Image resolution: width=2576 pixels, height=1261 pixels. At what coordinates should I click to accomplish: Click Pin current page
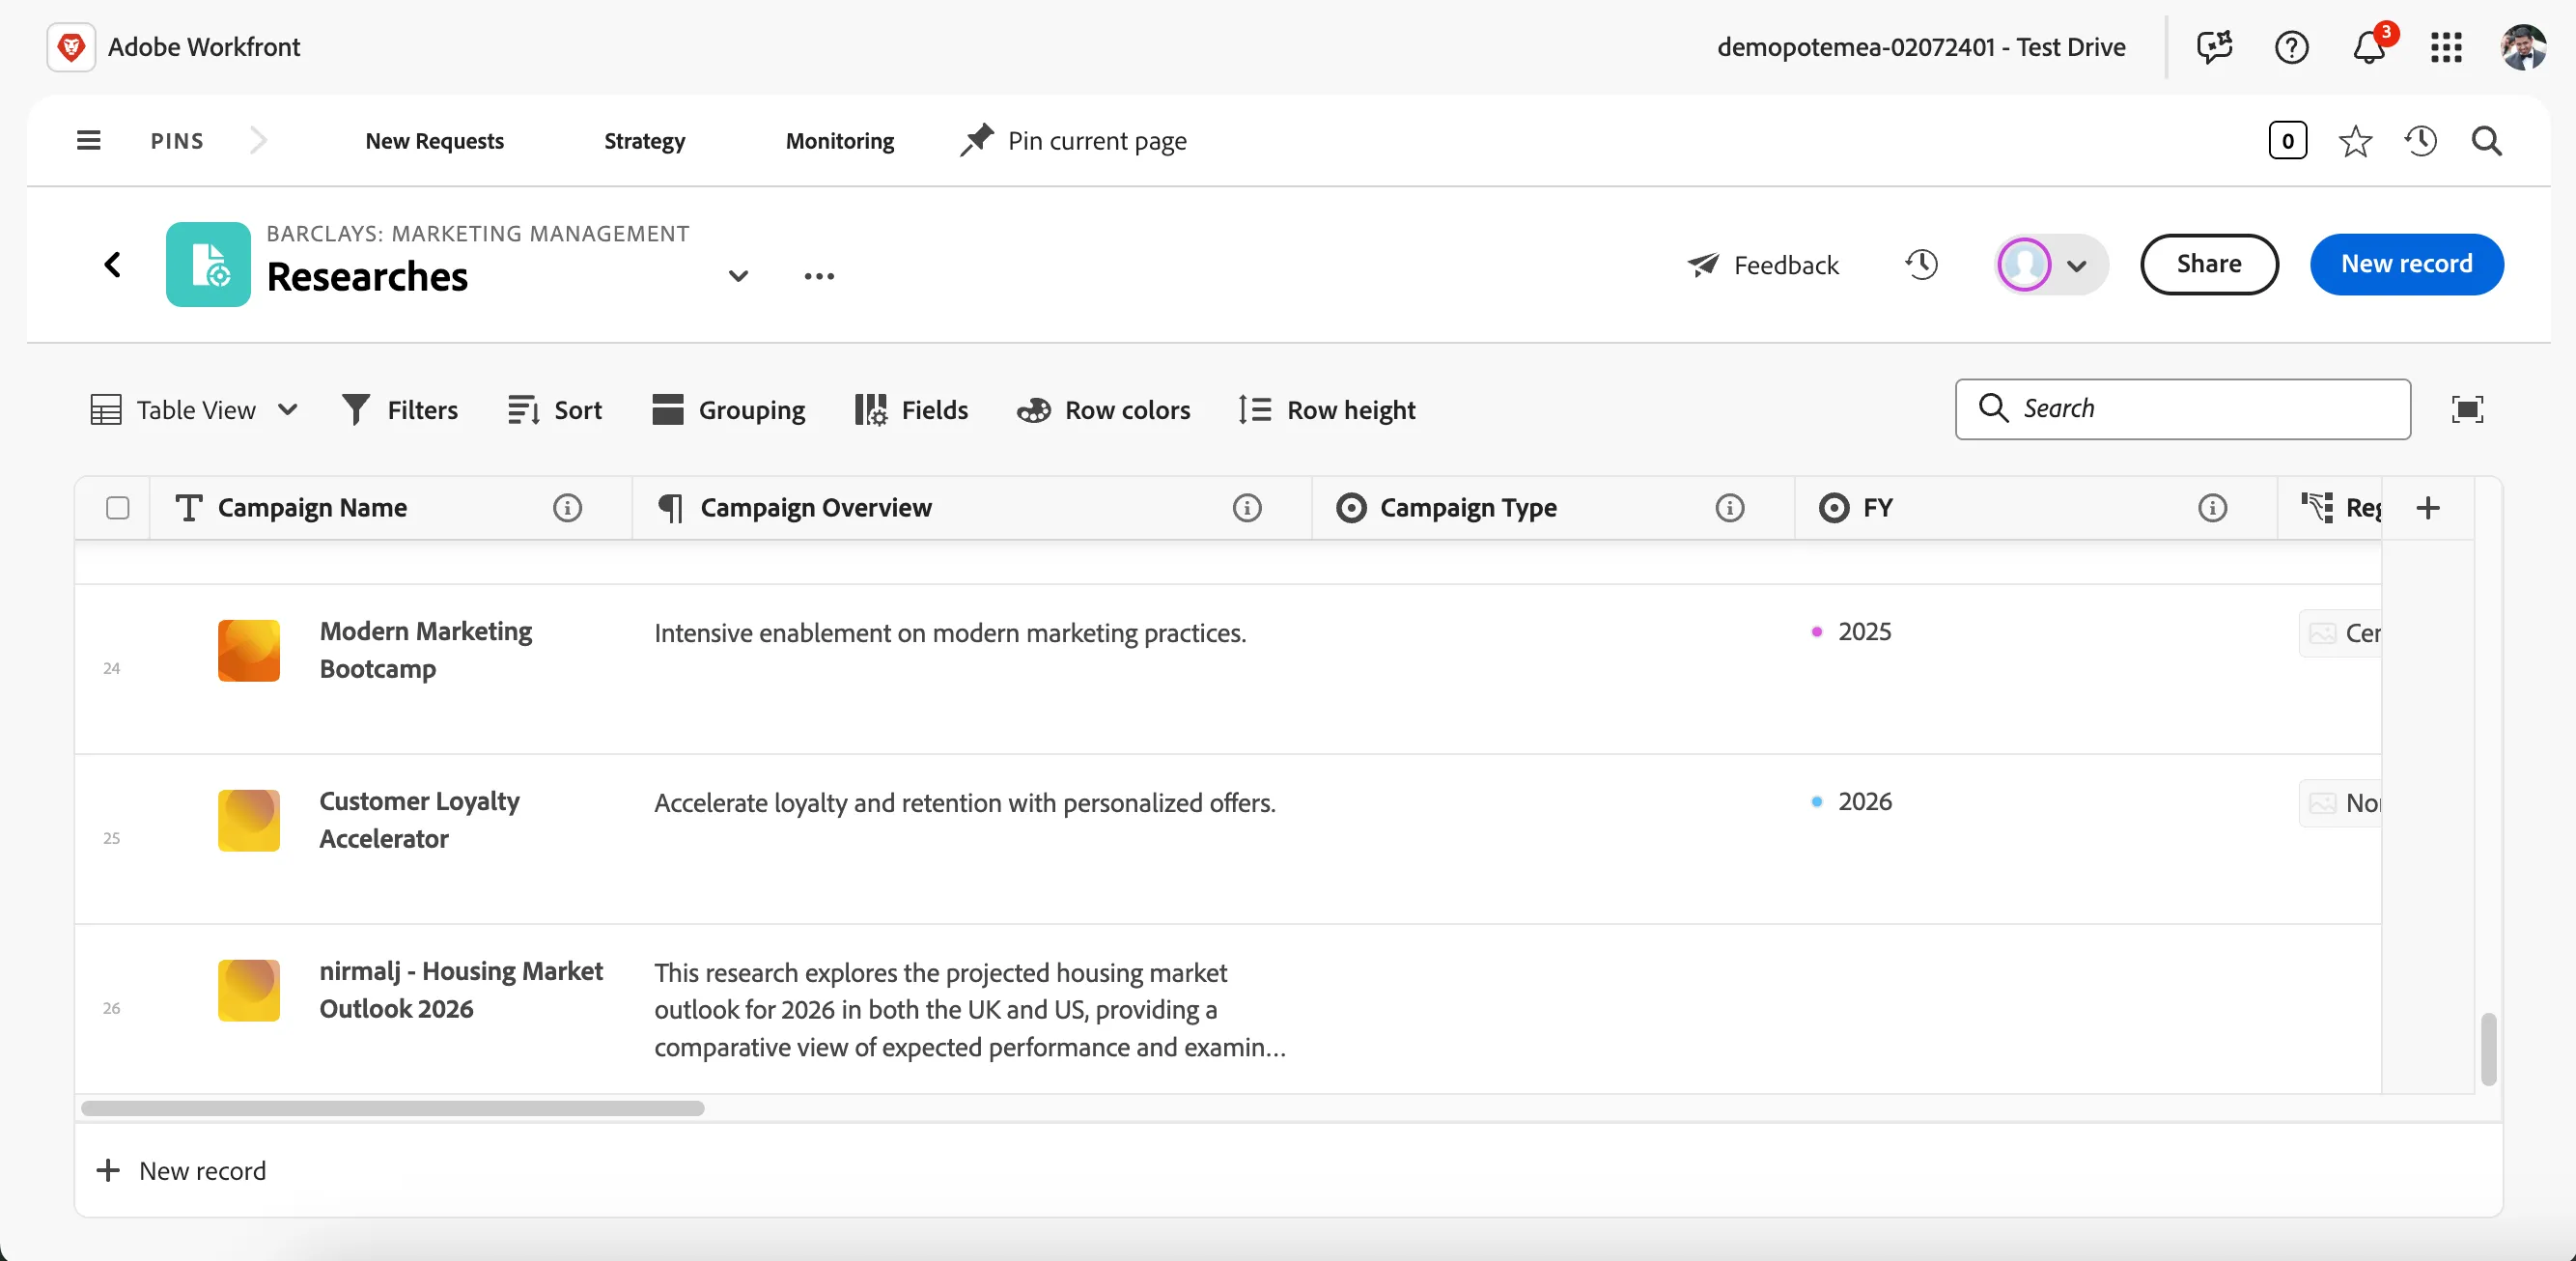click(x=1073, y=141)
